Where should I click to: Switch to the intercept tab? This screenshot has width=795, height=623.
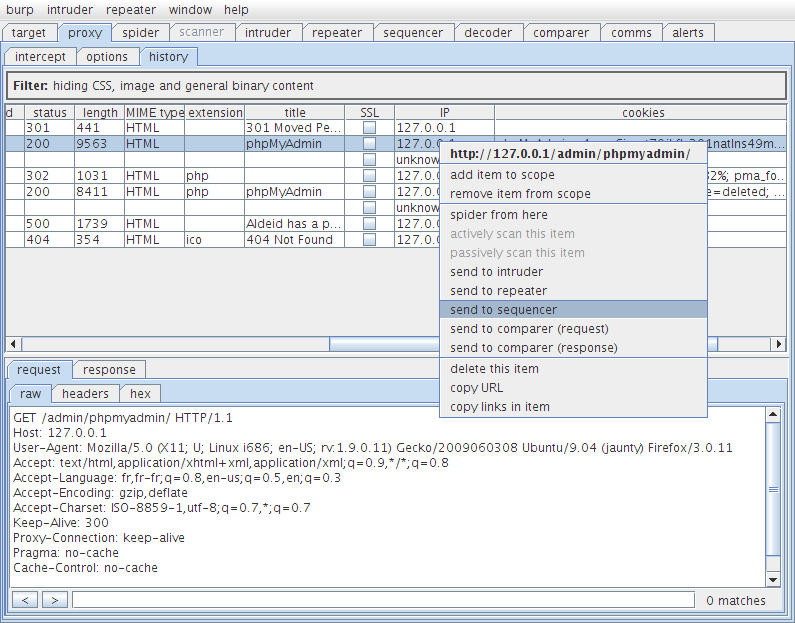coord(41,57)
